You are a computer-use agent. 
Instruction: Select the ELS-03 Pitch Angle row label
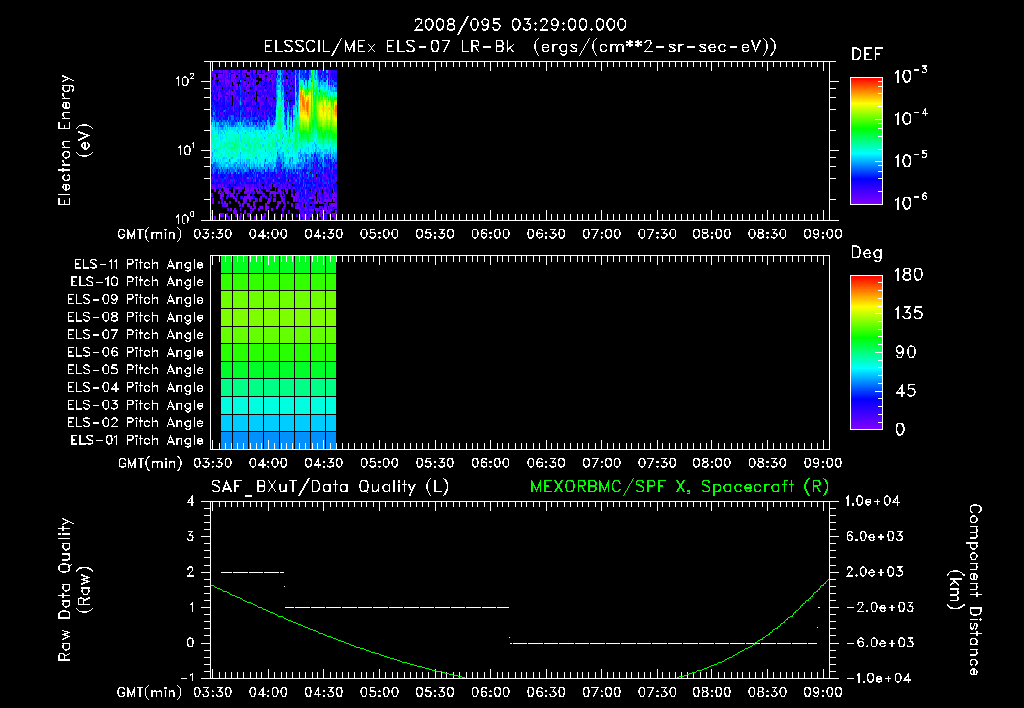[x=135, y=405]
